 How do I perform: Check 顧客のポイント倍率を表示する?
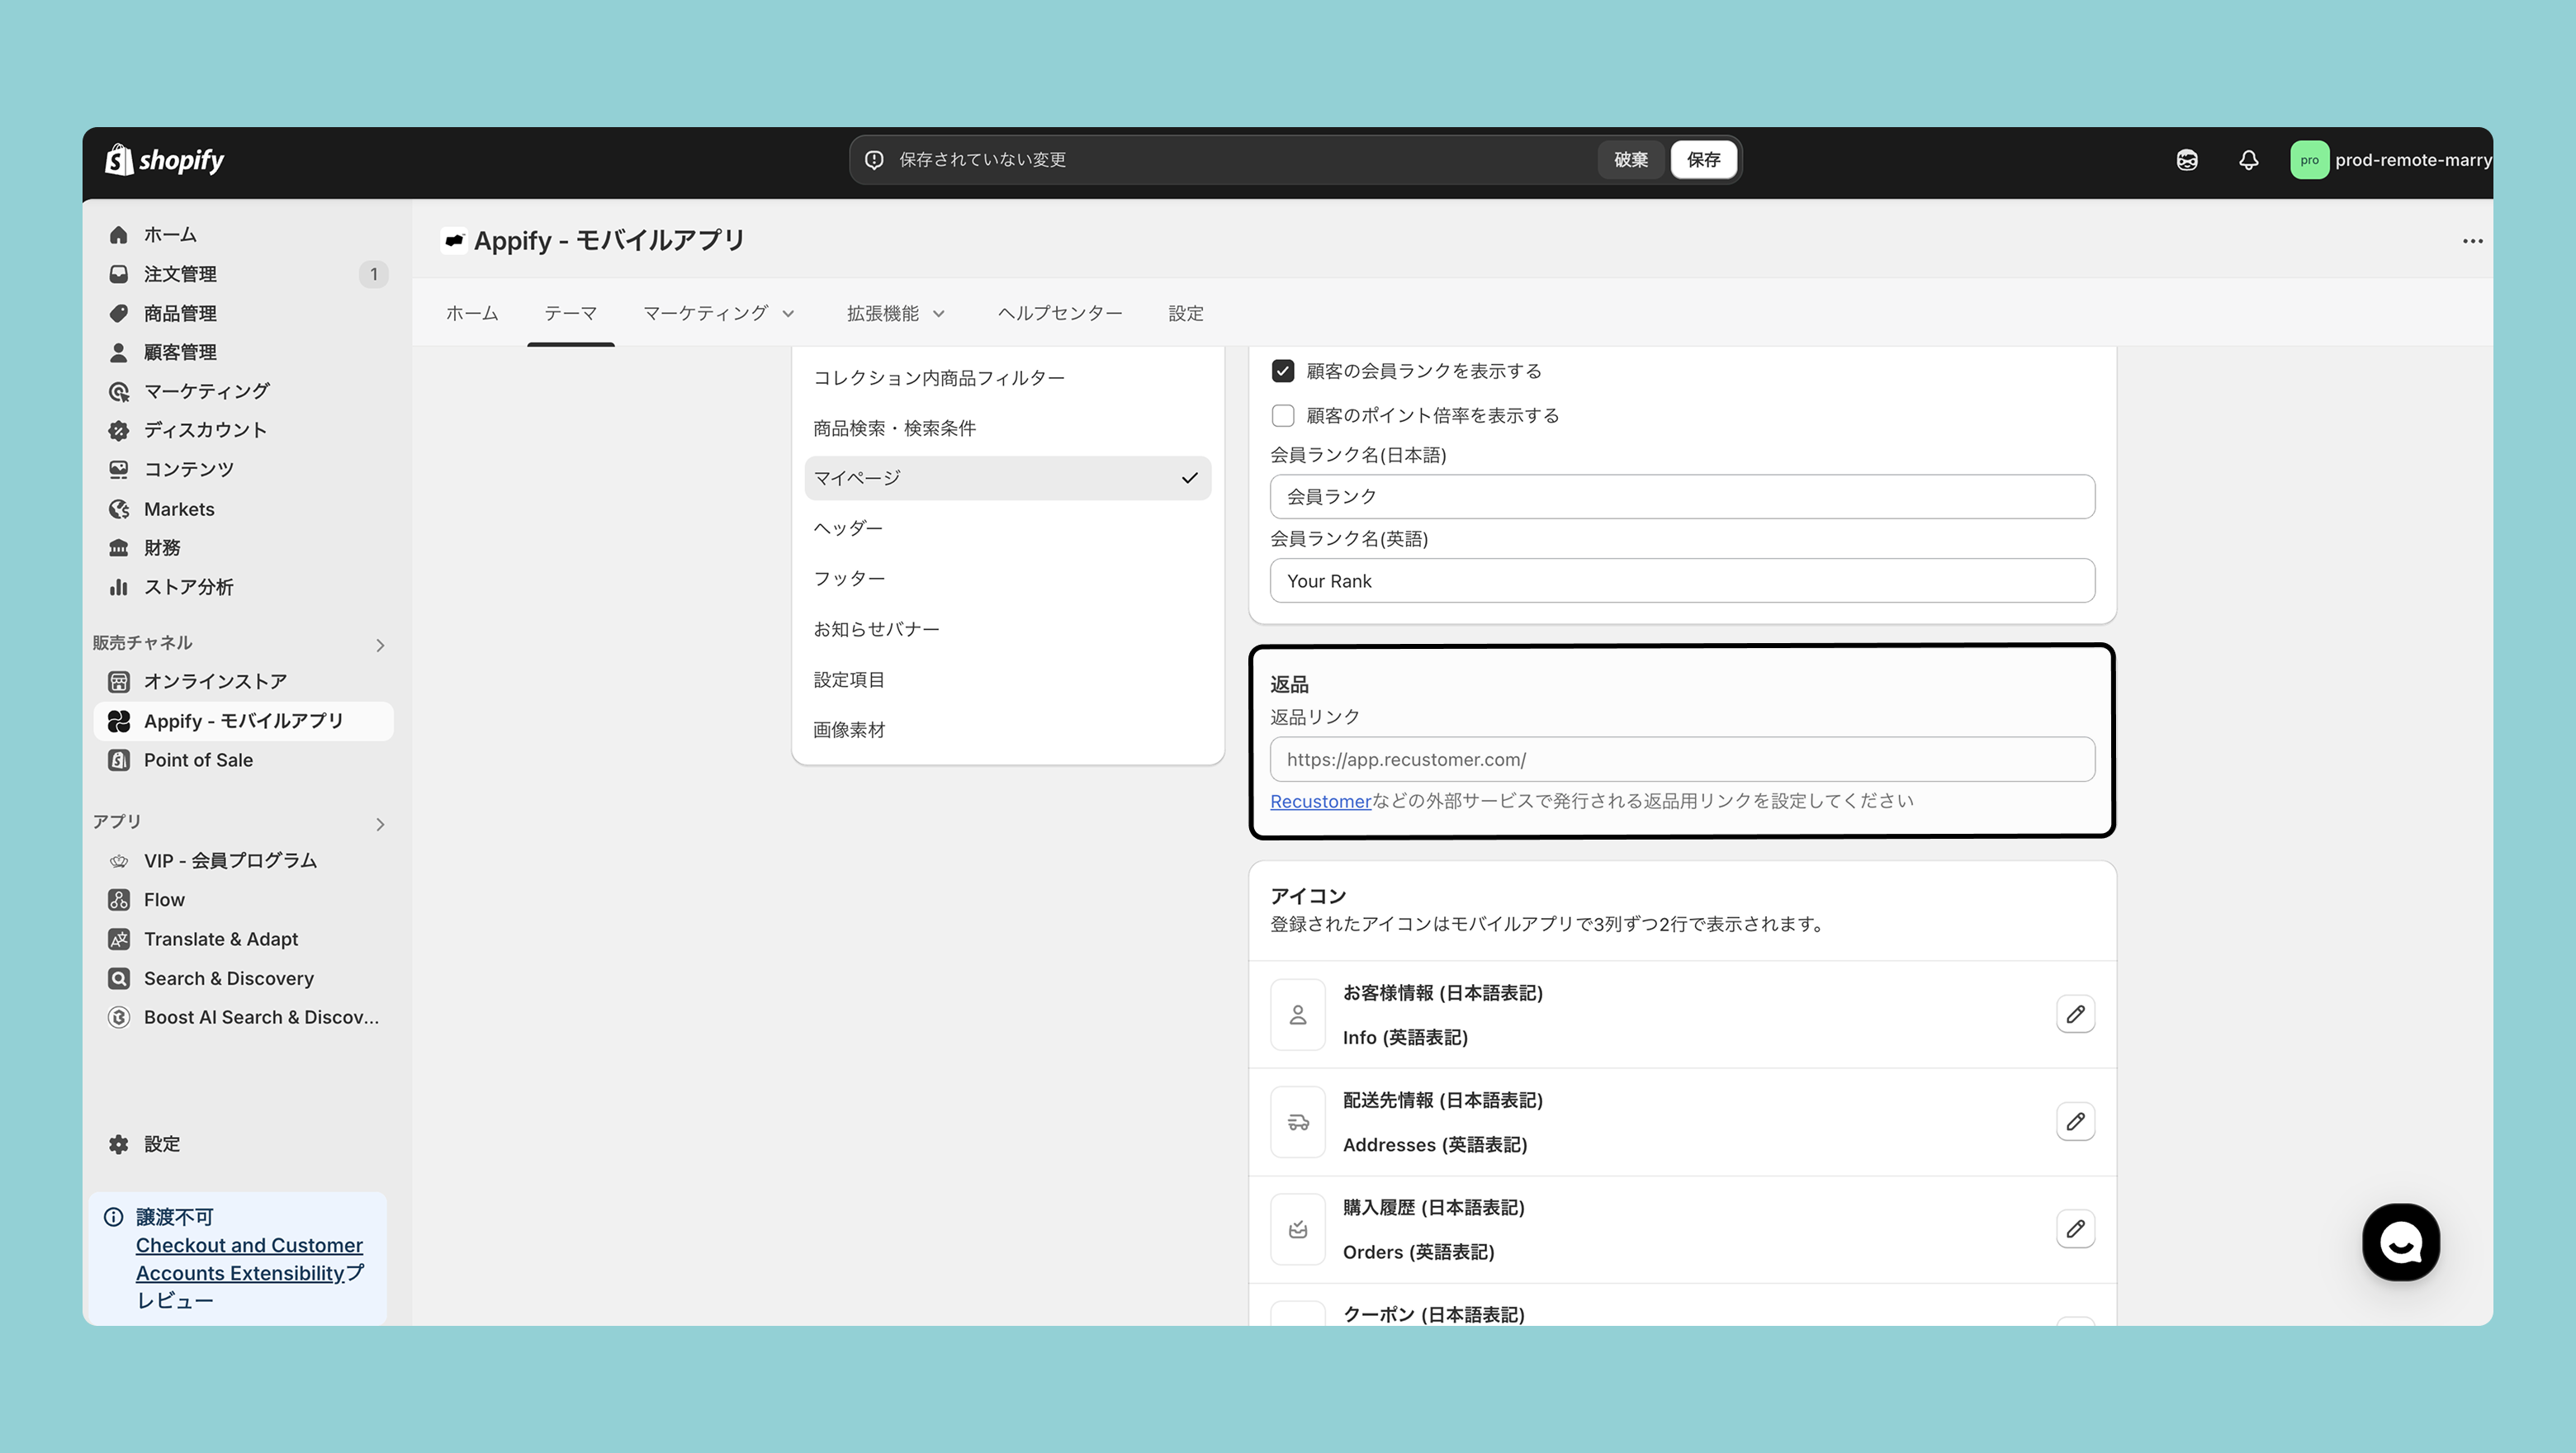pos(1283,415)
